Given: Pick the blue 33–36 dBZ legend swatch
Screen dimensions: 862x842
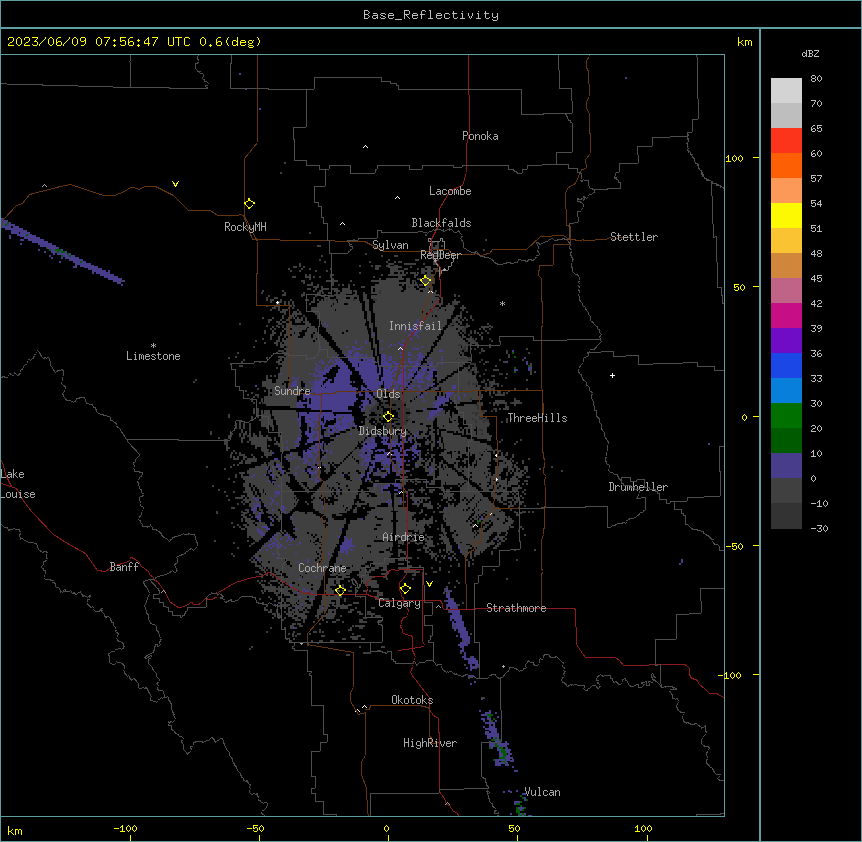Looking at the screenshot, I should click(x=786, y=365).
